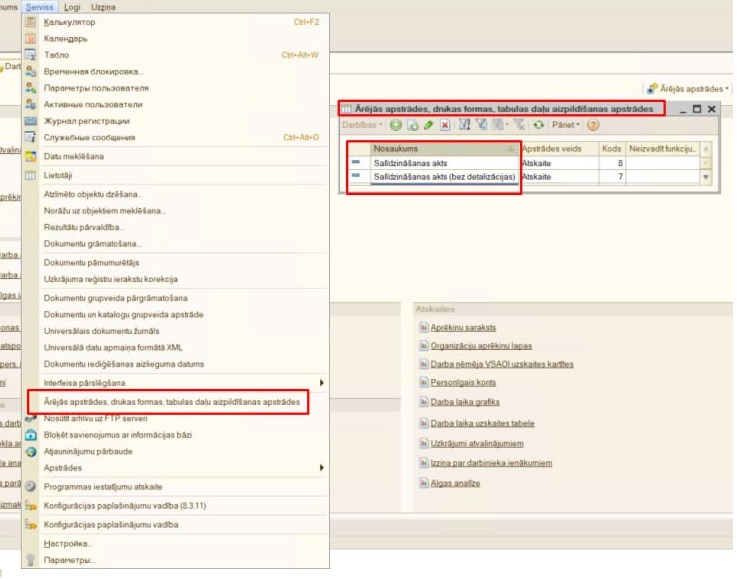Viewport: 739px width, 579px height.
Task: Click the Kods column header
Action: tap(612, 149)
